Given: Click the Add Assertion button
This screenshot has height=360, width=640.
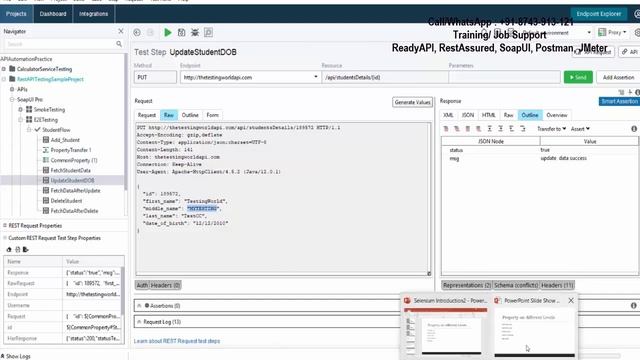Looking at the screenshot, I should 618,77.
